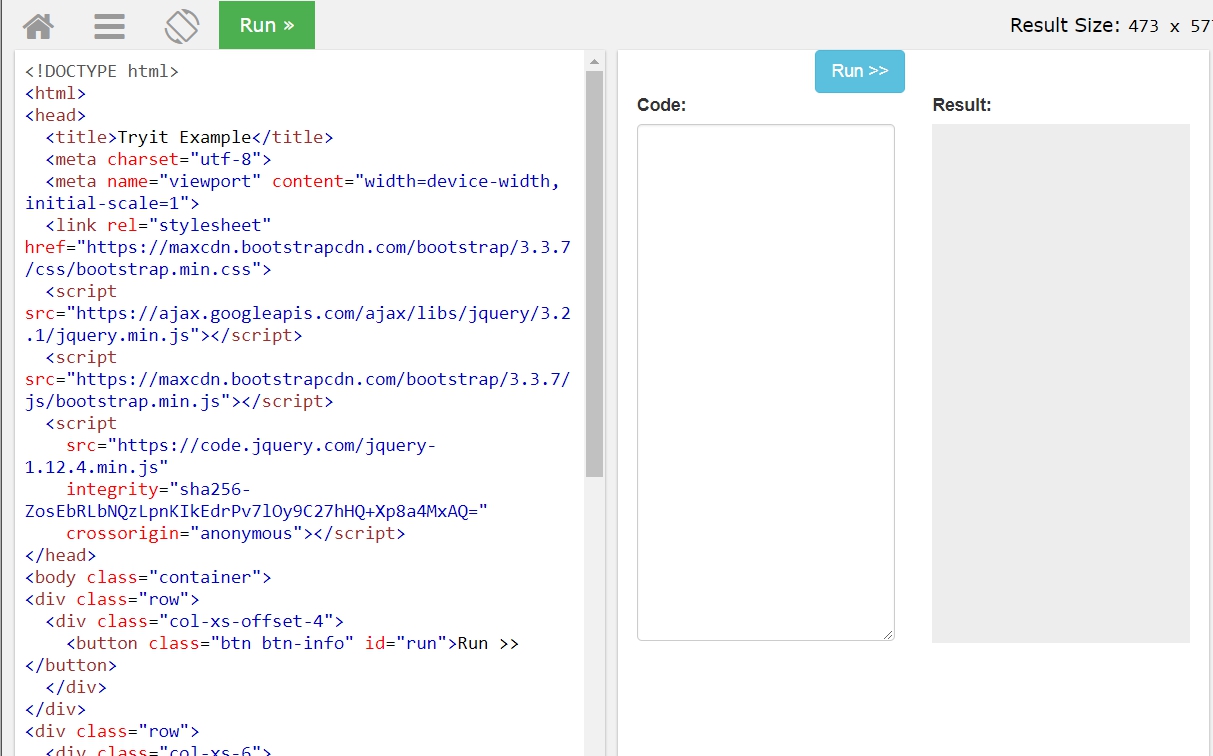Run the code with green Run » button

pyautogui.click(x=267, y=25)
